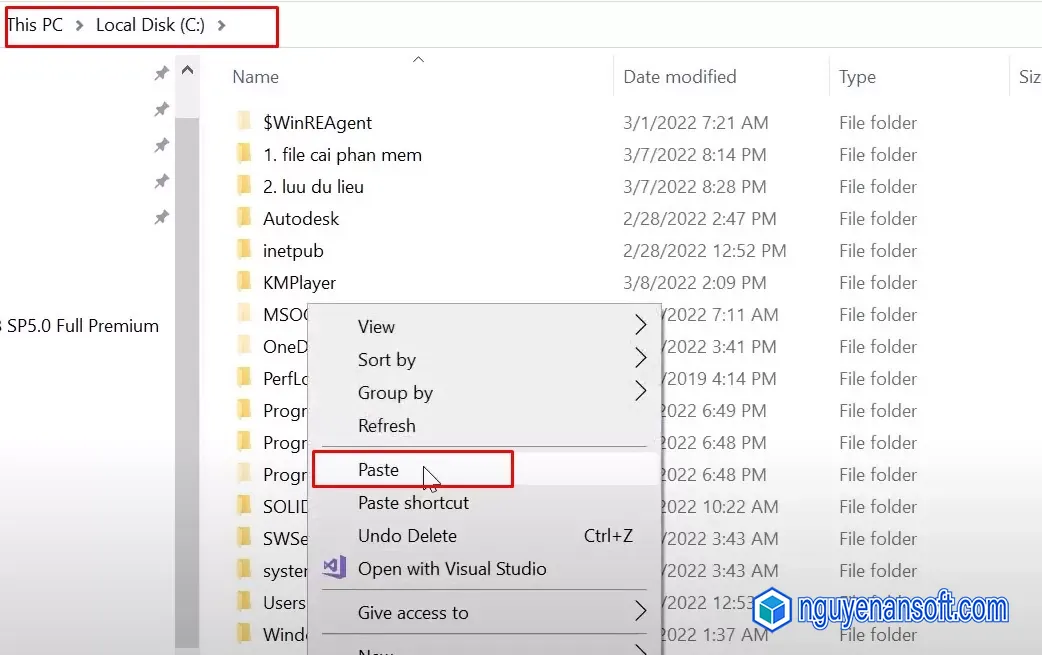Image resolution: width=1042 pixels, height=655 pixels.
Task: Choose Paste from the context menu
Action: pos(379,469)
